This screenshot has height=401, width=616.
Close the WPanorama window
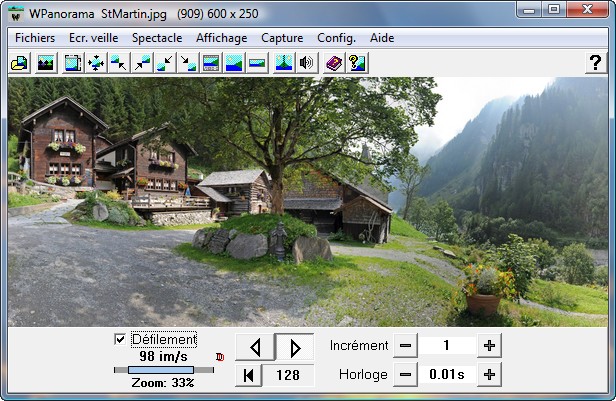click(x=587, y=9)
